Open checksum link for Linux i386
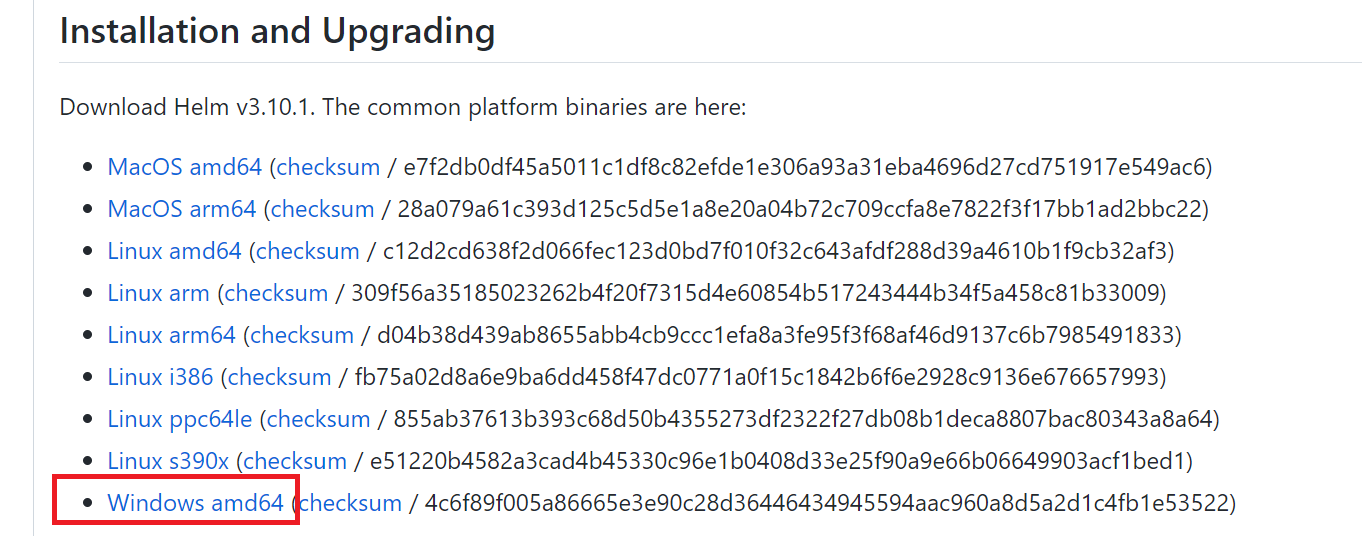Image resolution: width=1362 pixels, height=536 pixels. click(x=279, y=377)
